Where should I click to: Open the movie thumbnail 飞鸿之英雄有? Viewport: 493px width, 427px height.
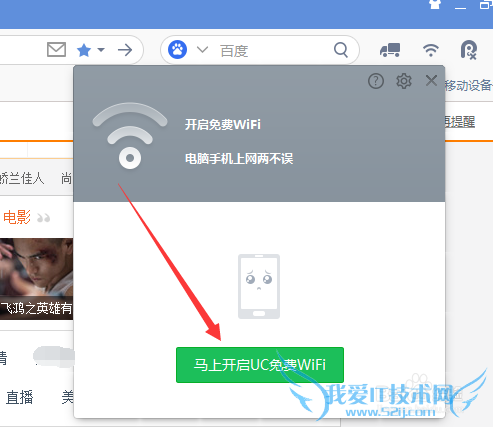(36, 279)
